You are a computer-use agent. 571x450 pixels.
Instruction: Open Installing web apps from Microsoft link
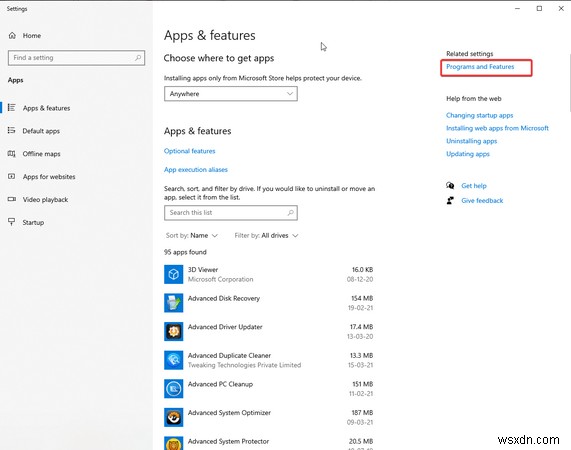coord(497,128)
